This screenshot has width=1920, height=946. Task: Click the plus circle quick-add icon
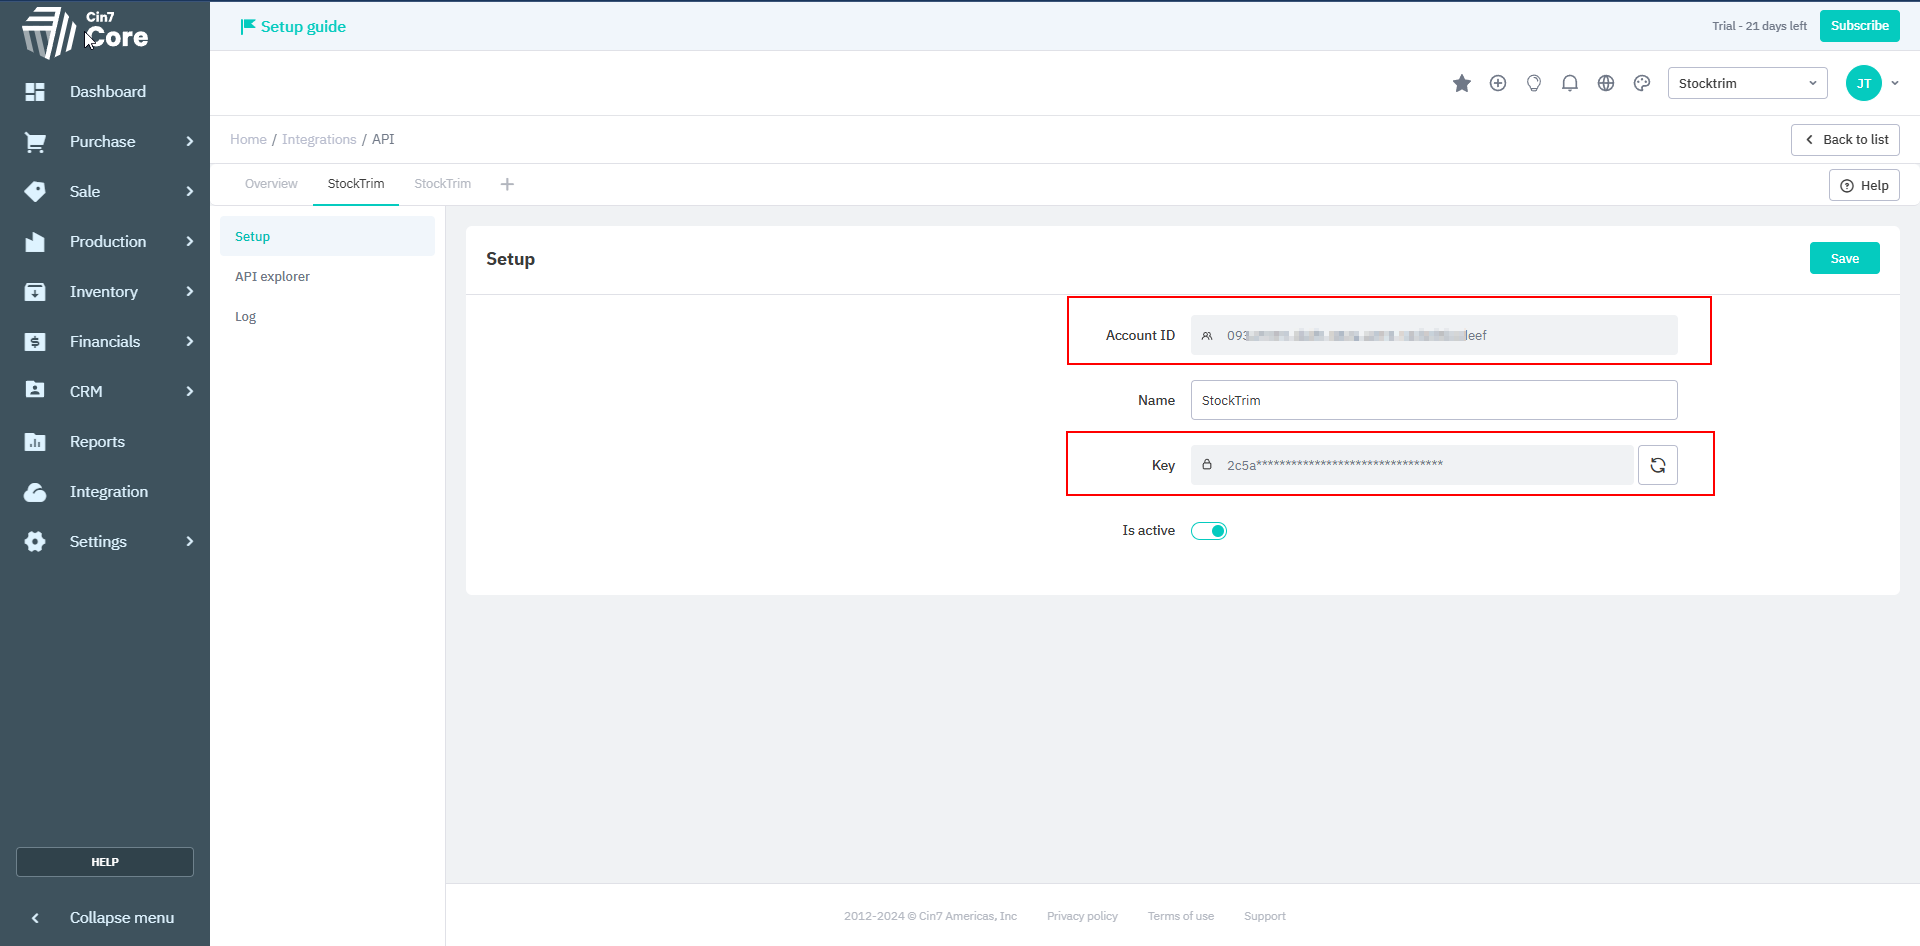(1497, 83)
